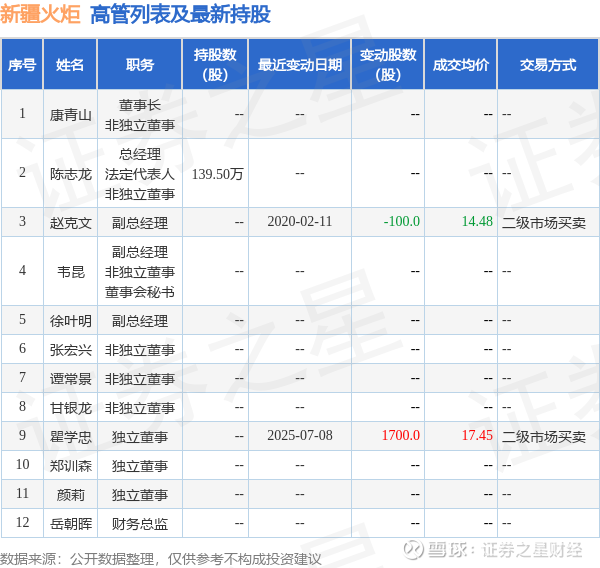This screenshot has height=568, width=600.
Task: Click the 财务总监 position cell
Action: point(140,524)
